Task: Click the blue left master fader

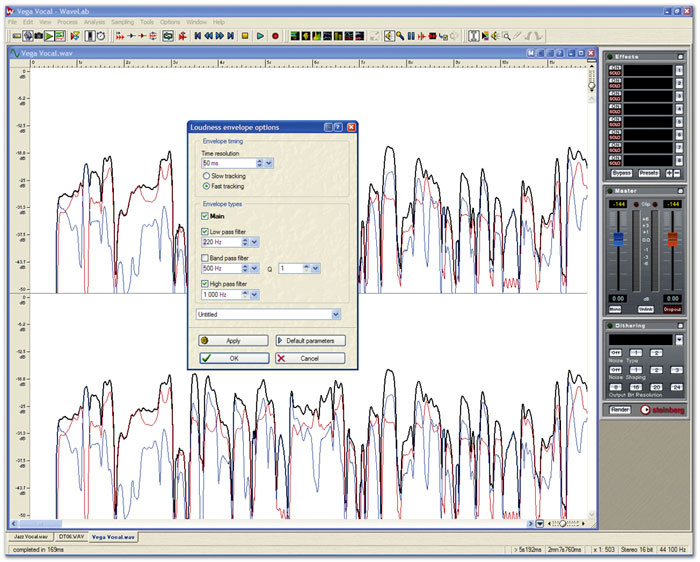Action: pos(618,239)
